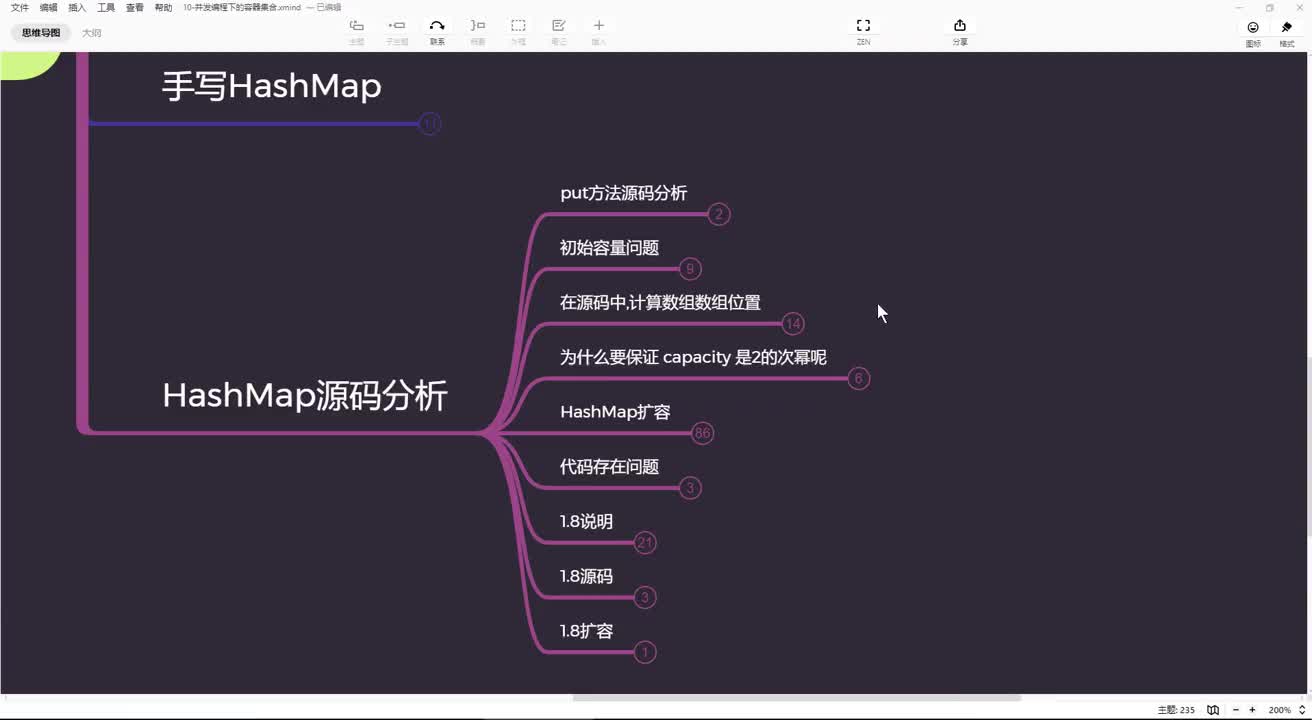
Task: Select the 为什么要保证 capacity 是2的次幂呢 subtopic
Action: 693,358
